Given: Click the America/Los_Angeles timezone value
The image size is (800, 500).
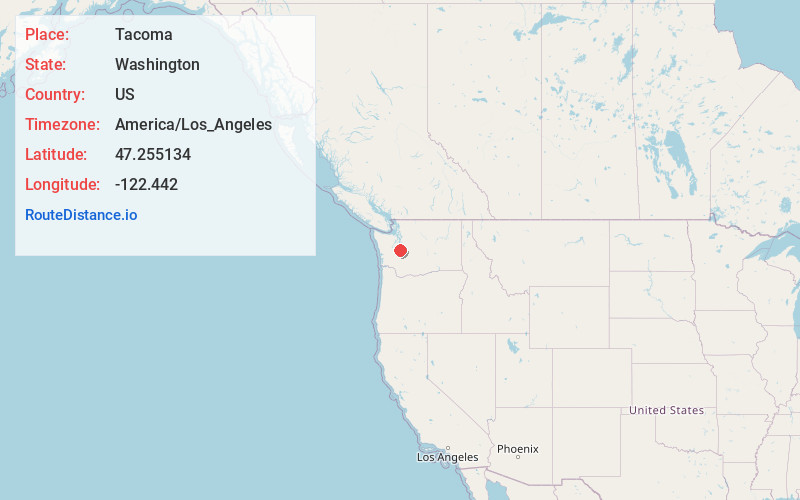Looking at the screenshot, I should pos(193,124).
